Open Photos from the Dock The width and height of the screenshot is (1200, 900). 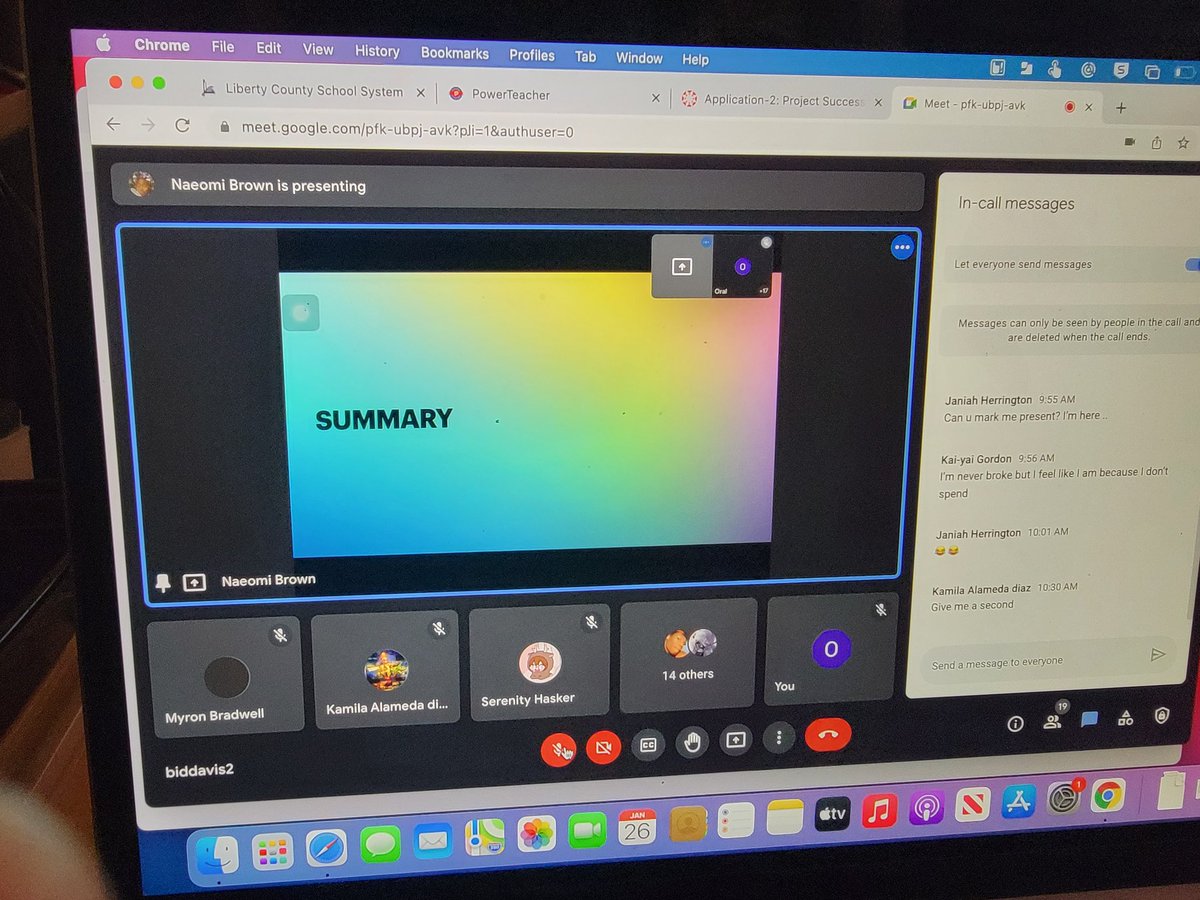(x=537, y=834)
